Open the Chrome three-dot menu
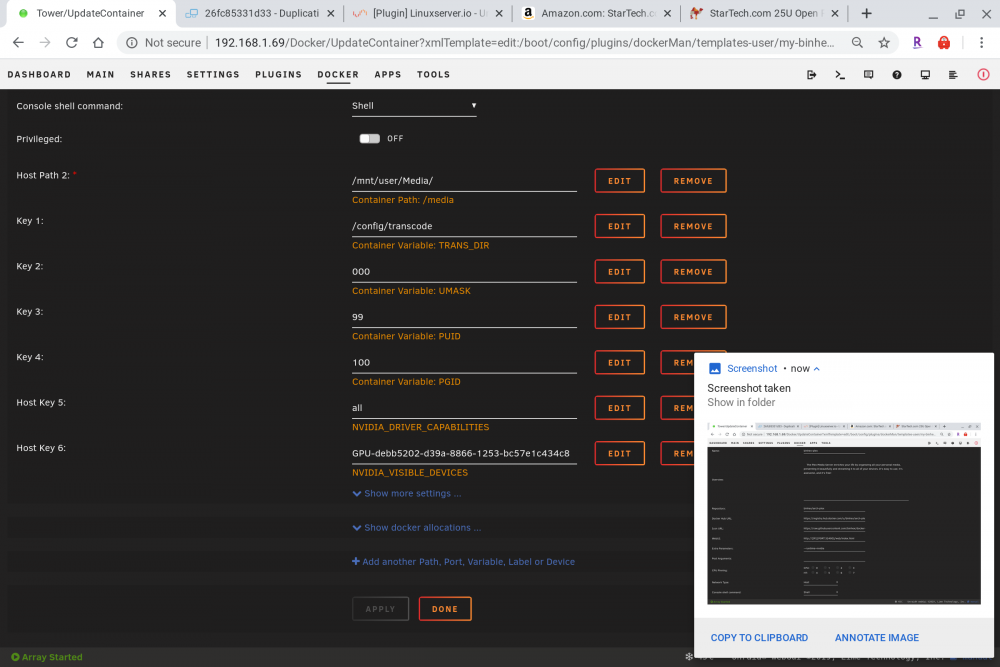 (982, 43)
